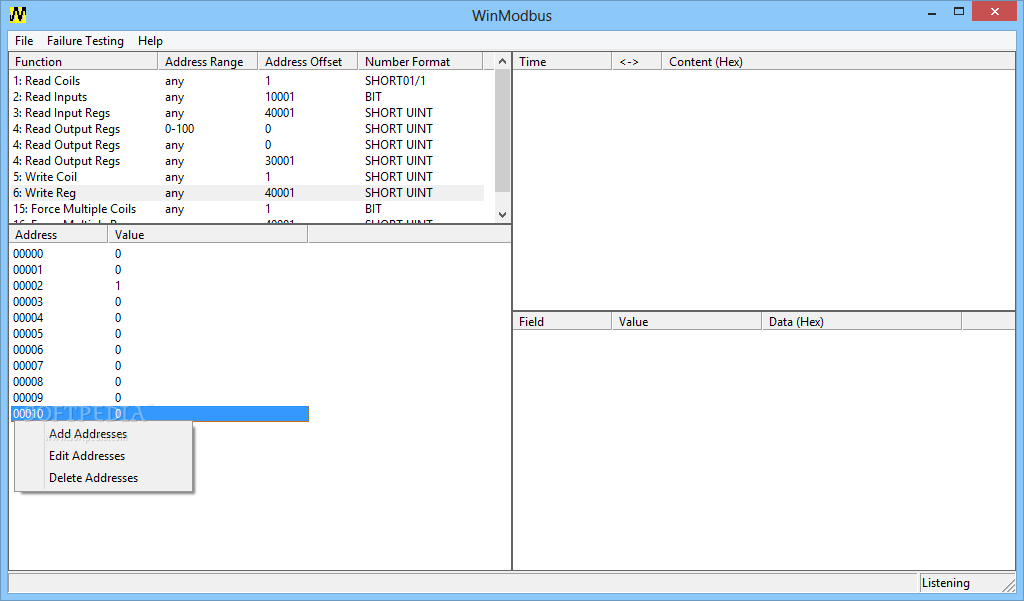Click the Number Format column header
Image resolution: width=1024 pixels, height=601 pixels.
pyautogui.click(x=421, y=61)
